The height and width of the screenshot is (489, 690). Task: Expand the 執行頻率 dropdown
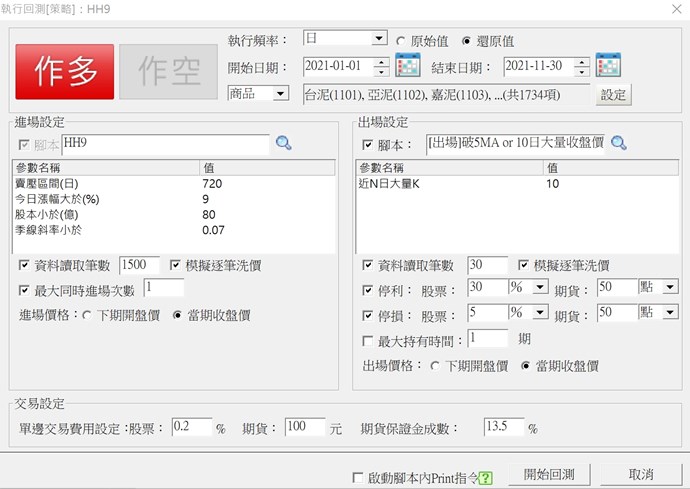click(x=378, y=39)
